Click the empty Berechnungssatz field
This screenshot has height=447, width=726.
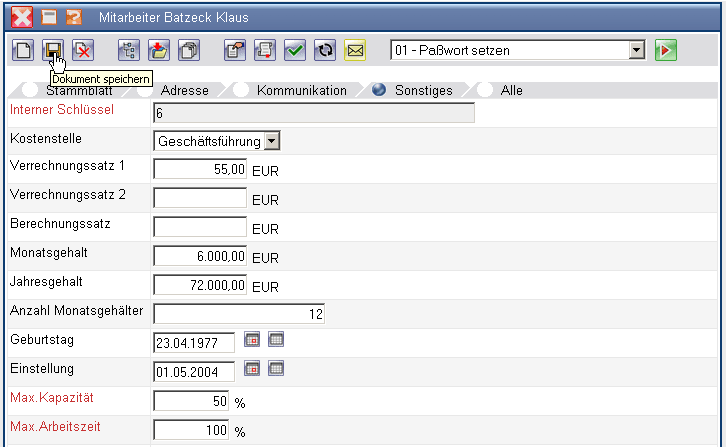pos(200,227)
